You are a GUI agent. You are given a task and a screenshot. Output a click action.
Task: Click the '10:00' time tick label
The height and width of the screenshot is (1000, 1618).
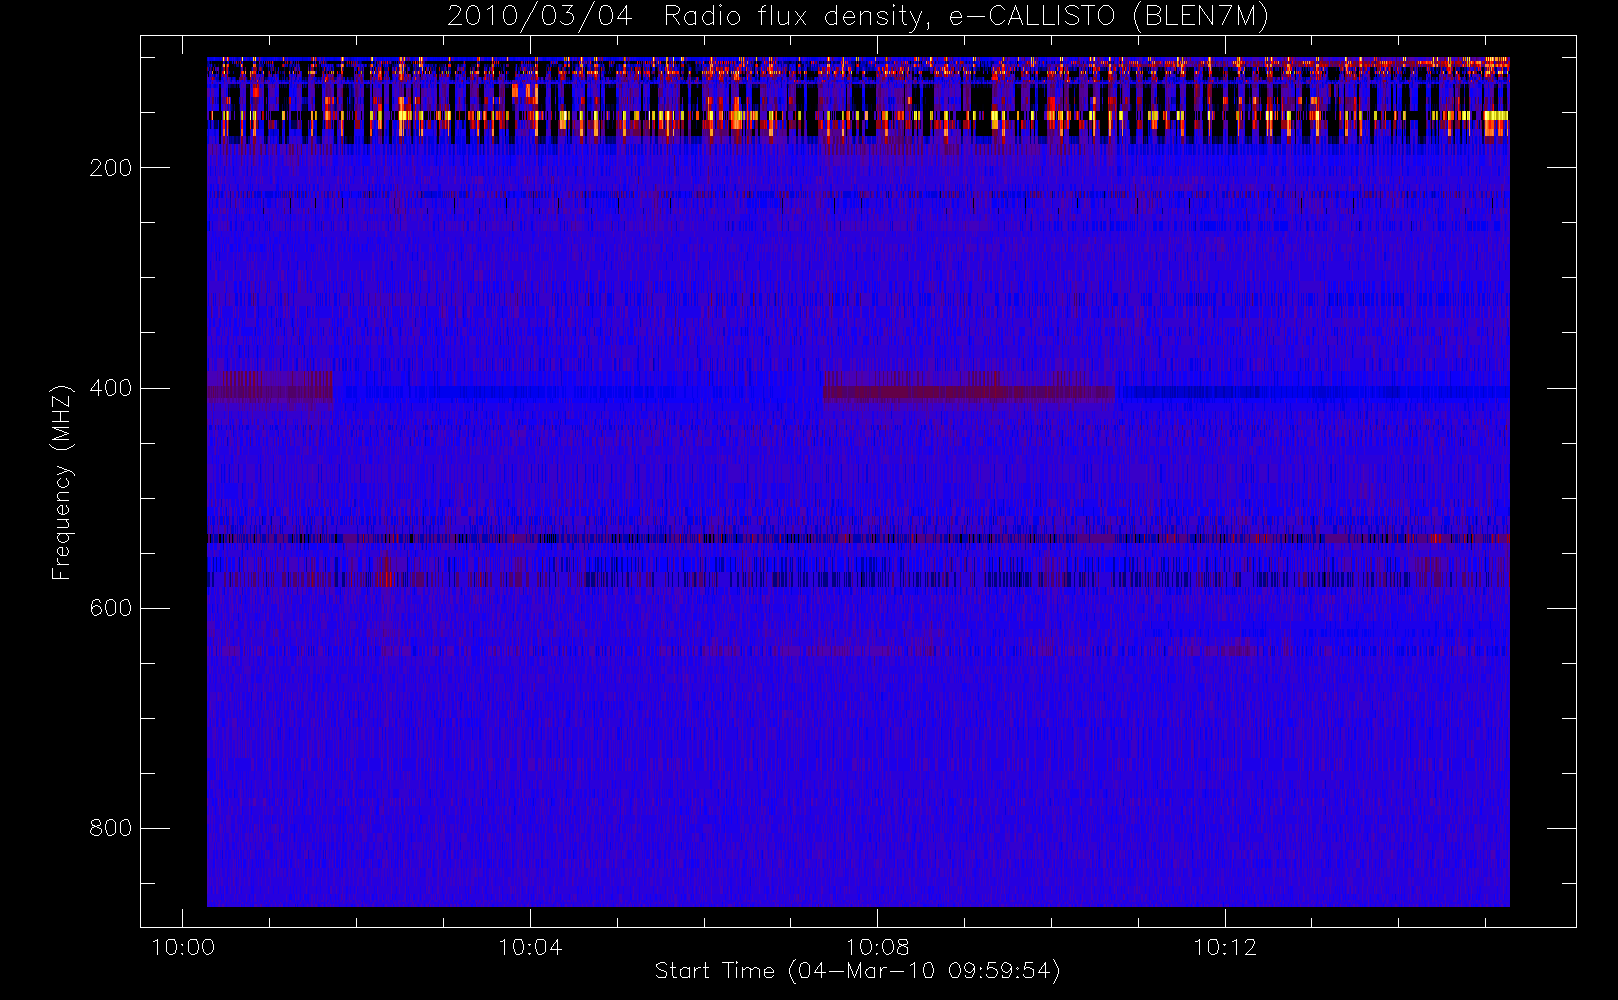[x=183, y=947]
